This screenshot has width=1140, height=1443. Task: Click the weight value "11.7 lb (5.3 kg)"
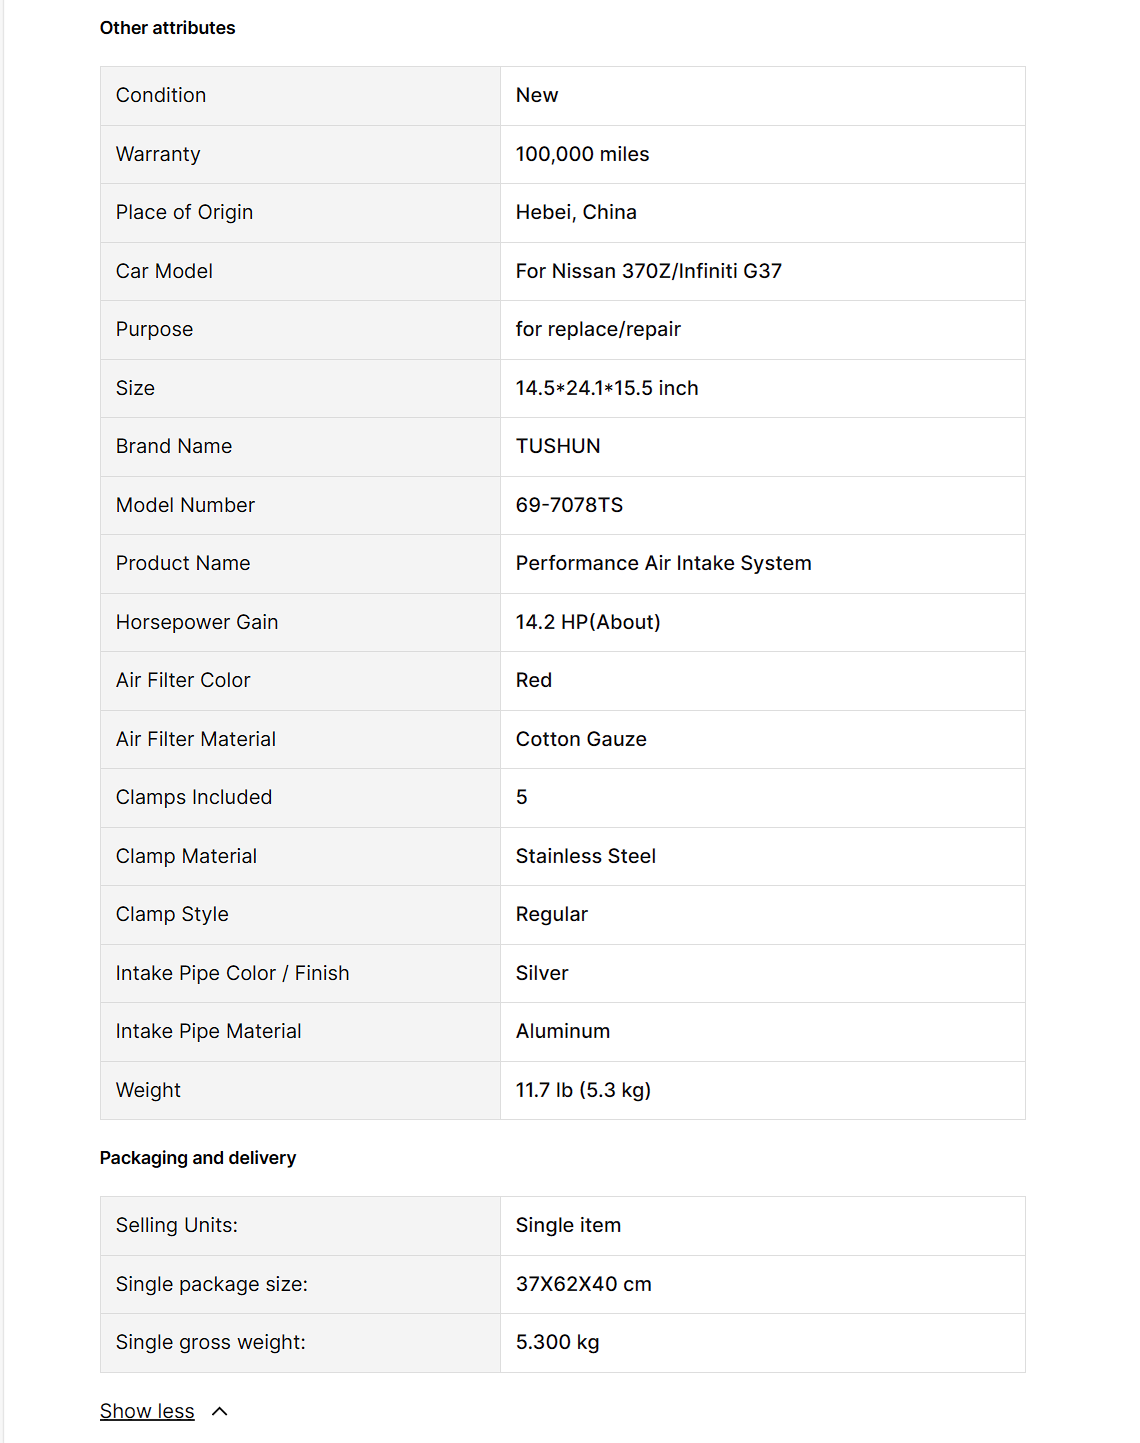pyautogui.click(x=583, y=1090)
